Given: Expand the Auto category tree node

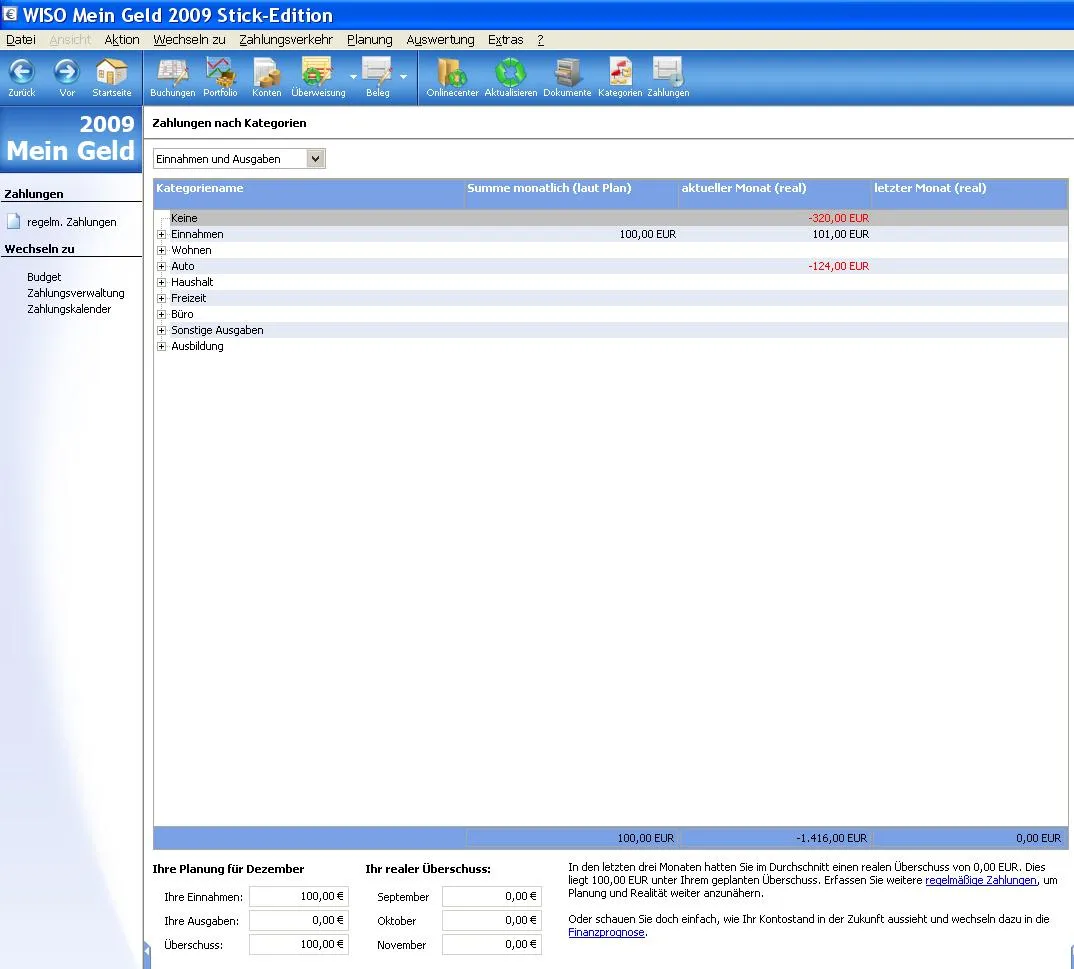Looking at the screenshot, I should coord(161,267).
